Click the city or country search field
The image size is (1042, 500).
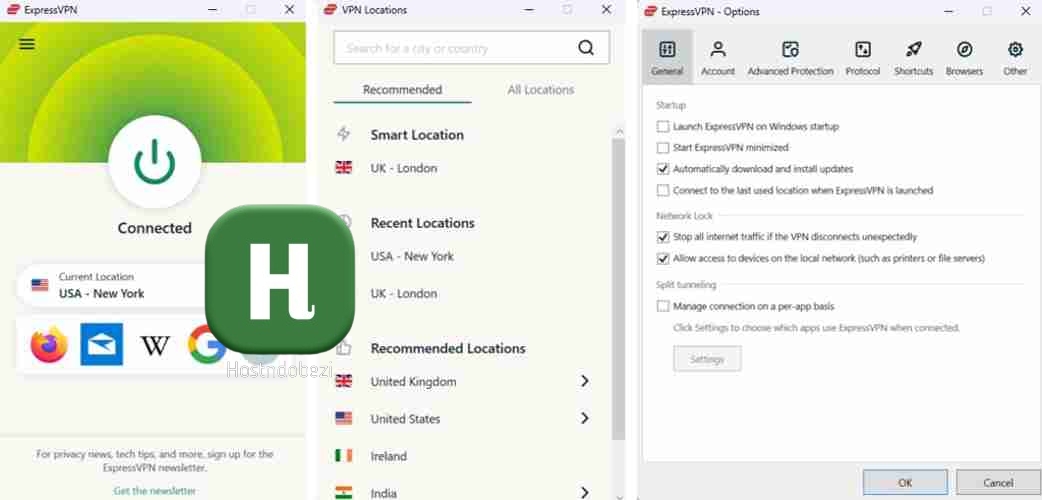455,48
